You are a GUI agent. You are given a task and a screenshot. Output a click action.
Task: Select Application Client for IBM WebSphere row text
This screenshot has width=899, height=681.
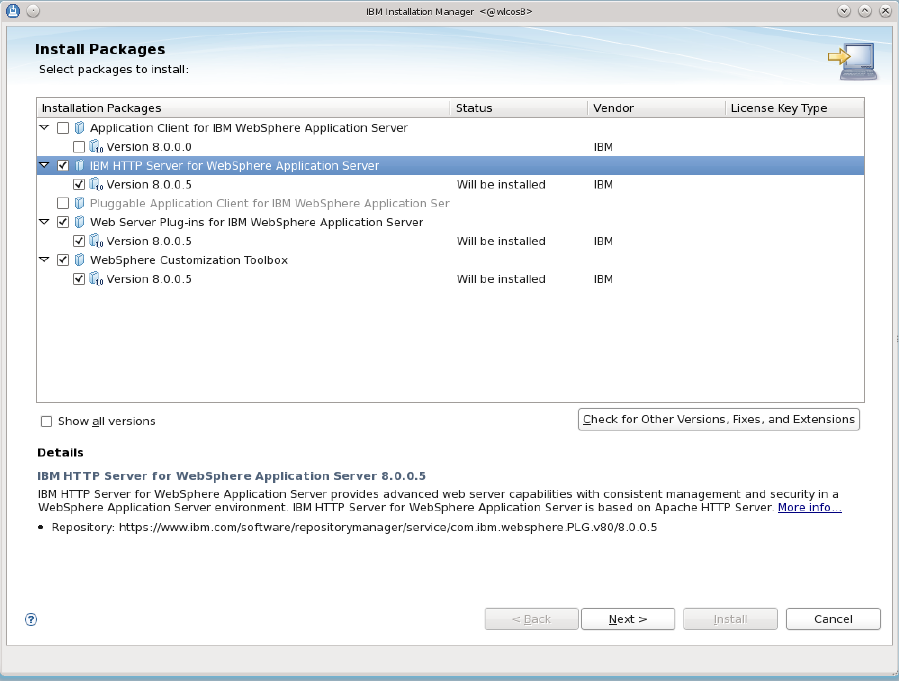[249, 128]
